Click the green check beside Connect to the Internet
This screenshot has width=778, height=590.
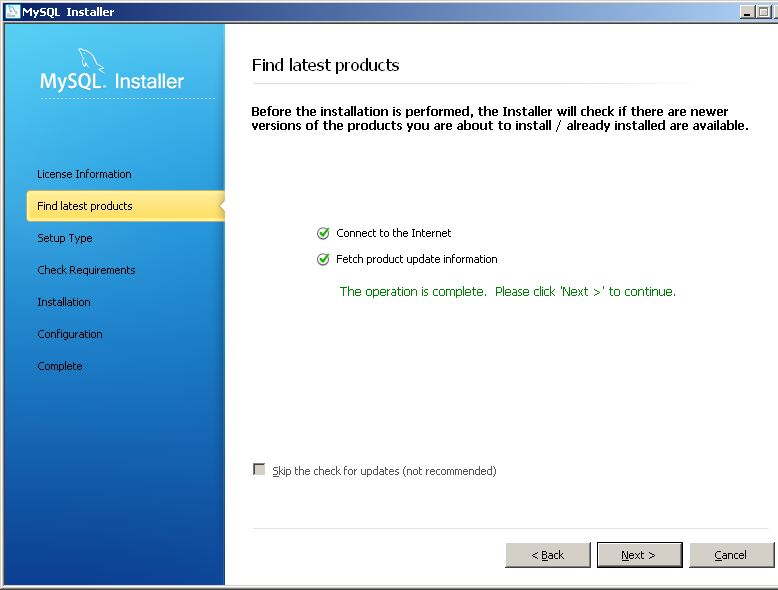point(323,233)
